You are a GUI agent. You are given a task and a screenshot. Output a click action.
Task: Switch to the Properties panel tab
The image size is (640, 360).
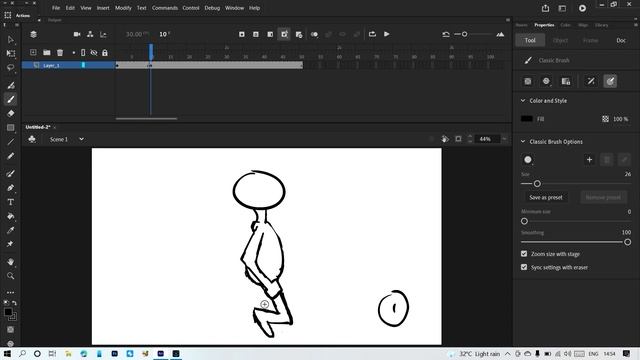point(544,25)
